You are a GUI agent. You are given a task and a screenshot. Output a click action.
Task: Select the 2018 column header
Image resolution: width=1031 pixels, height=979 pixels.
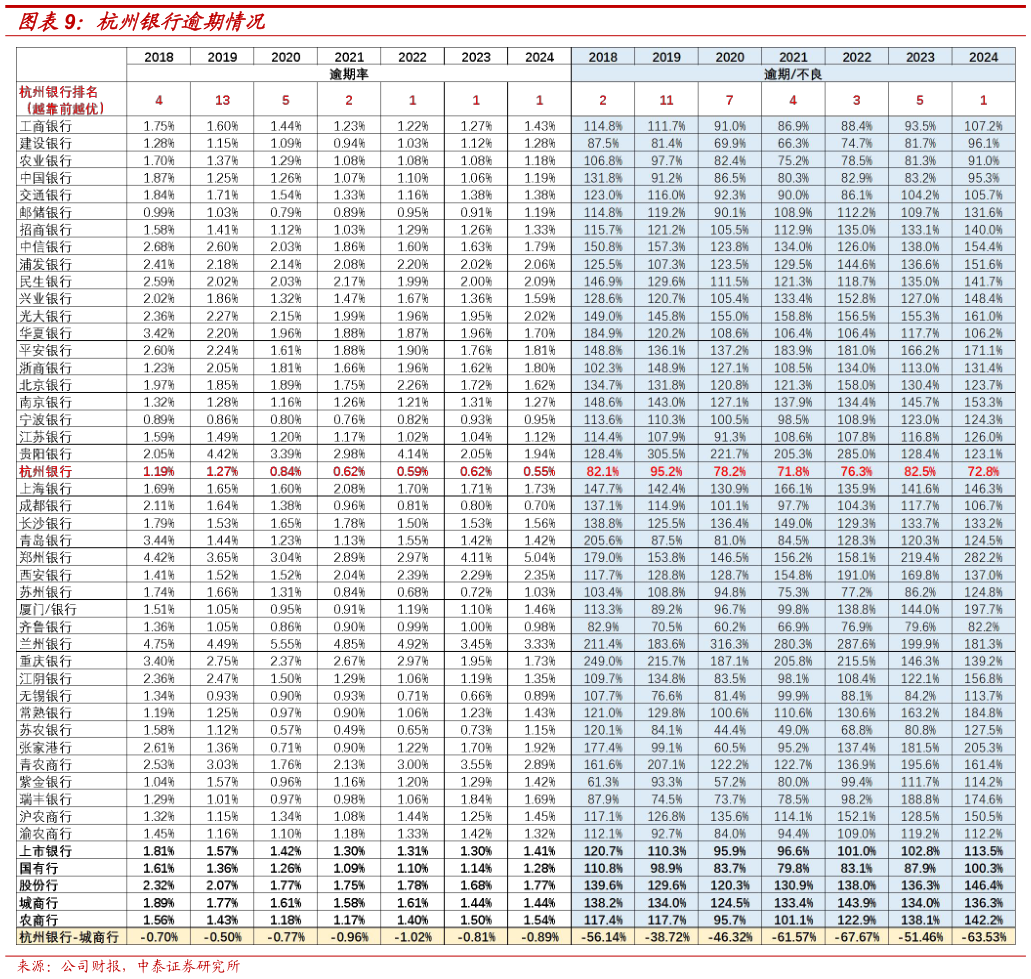click(x=602, y=57)
